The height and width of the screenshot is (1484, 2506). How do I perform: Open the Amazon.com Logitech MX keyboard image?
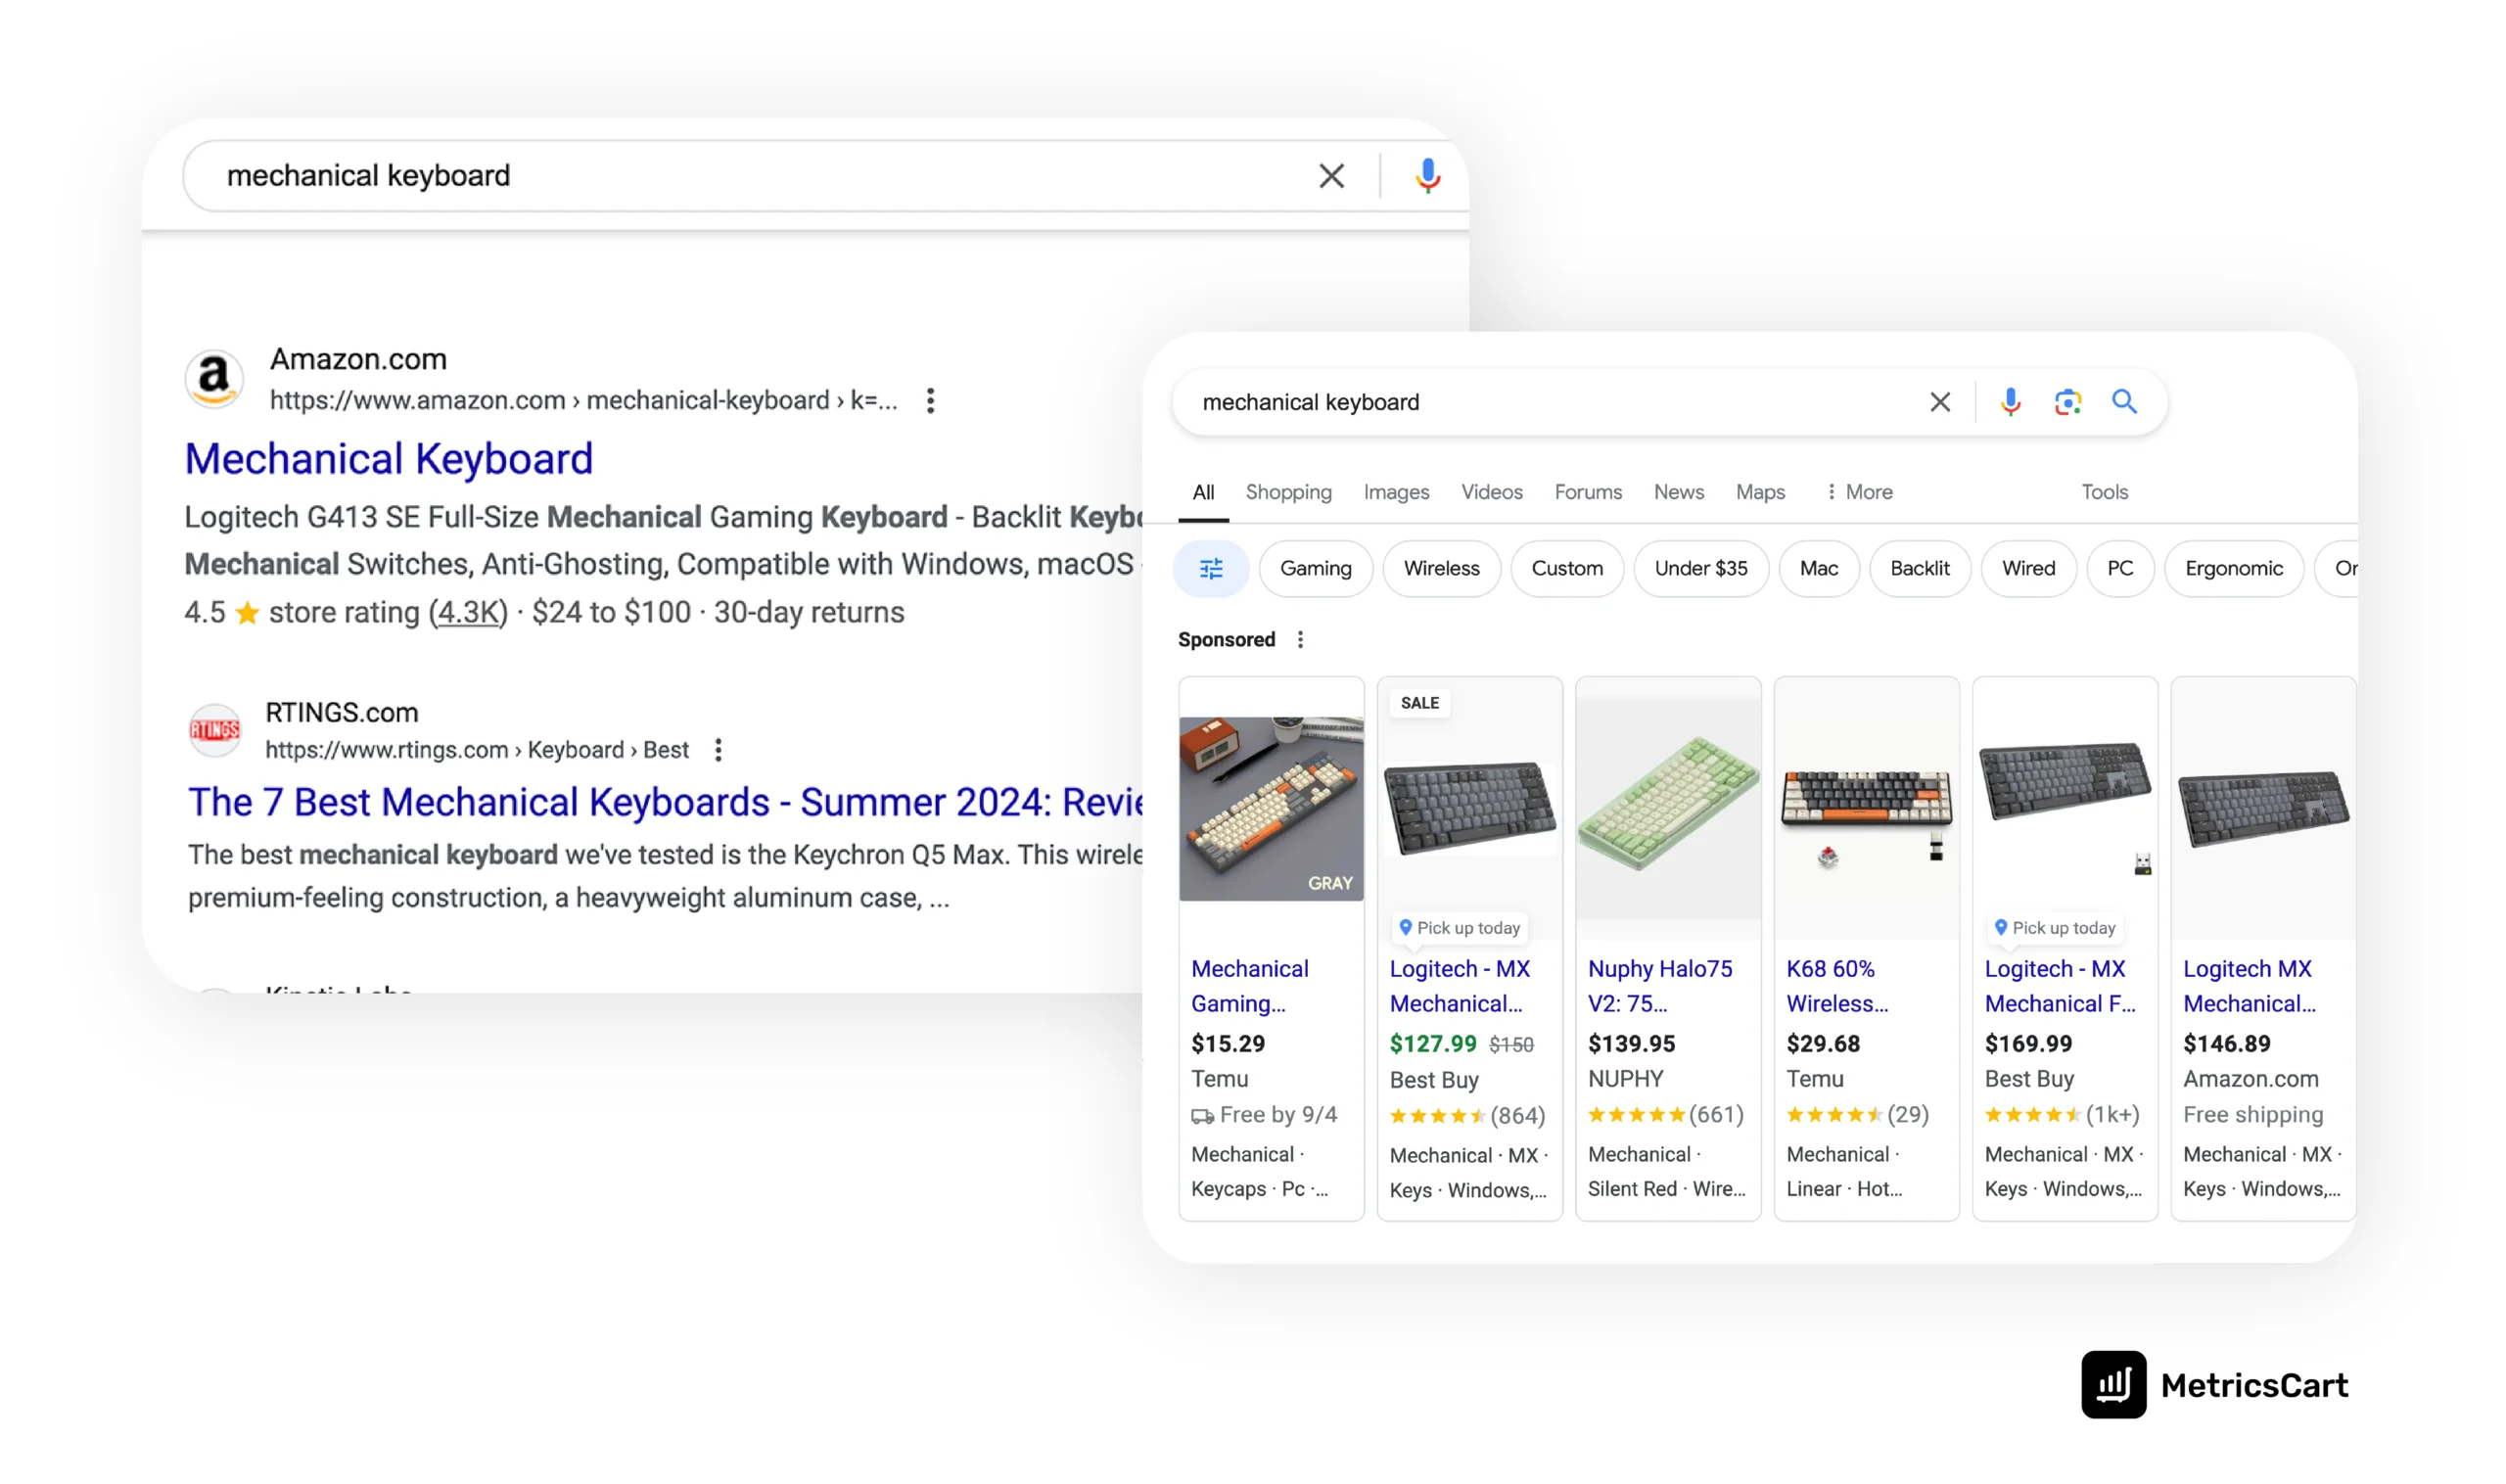[2262, 808]
